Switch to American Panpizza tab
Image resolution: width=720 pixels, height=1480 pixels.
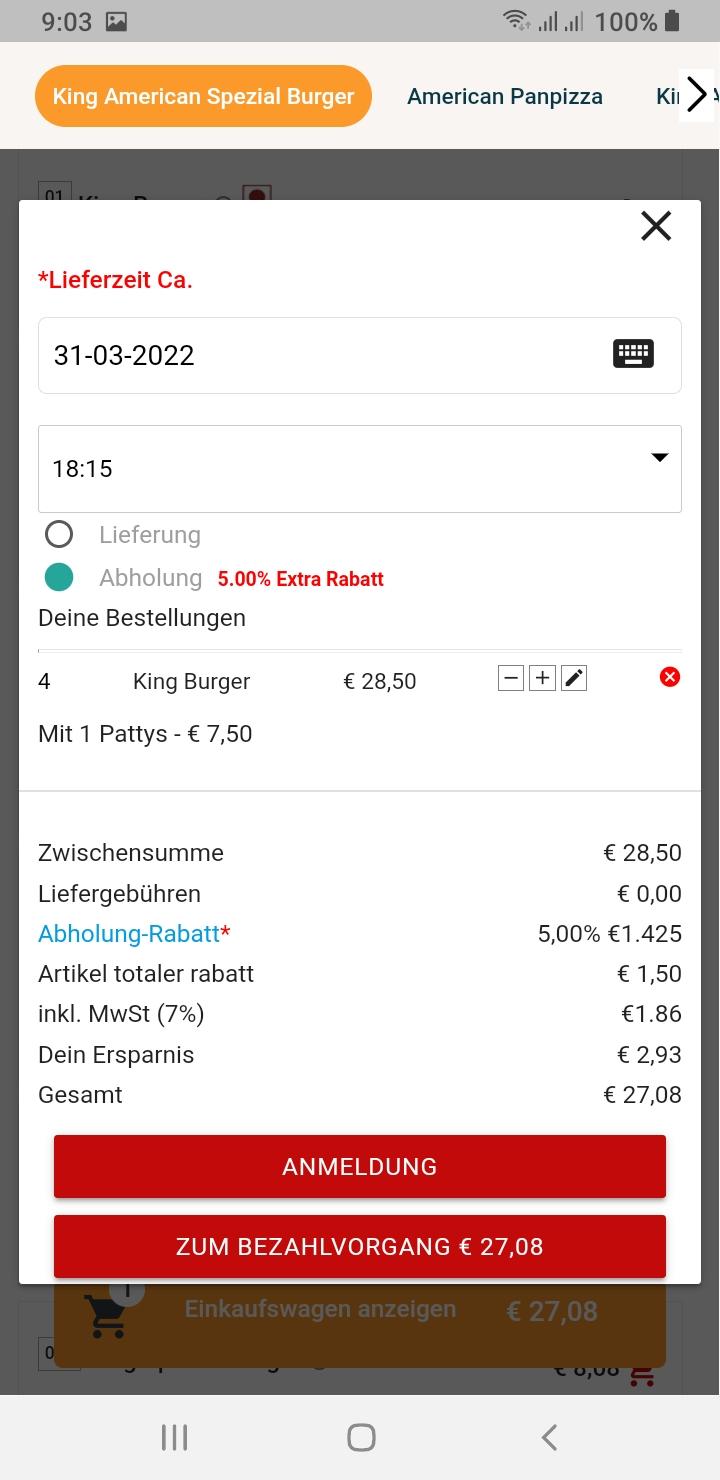coord(505,97)
